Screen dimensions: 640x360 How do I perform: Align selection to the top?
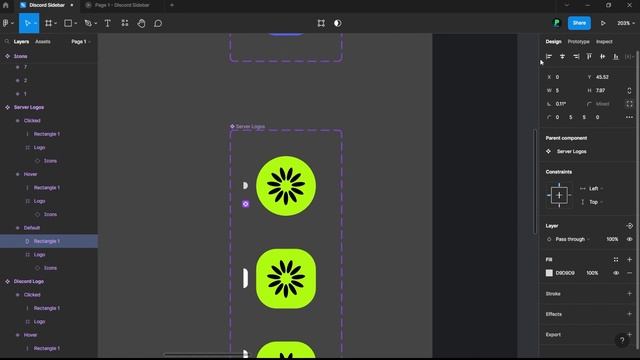click(x=589, y=57)
